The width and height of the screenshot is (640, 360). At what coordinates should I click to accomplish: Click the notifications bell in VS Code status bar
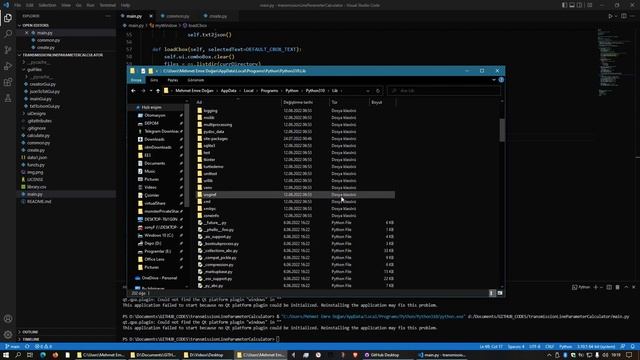click(633, 347)
